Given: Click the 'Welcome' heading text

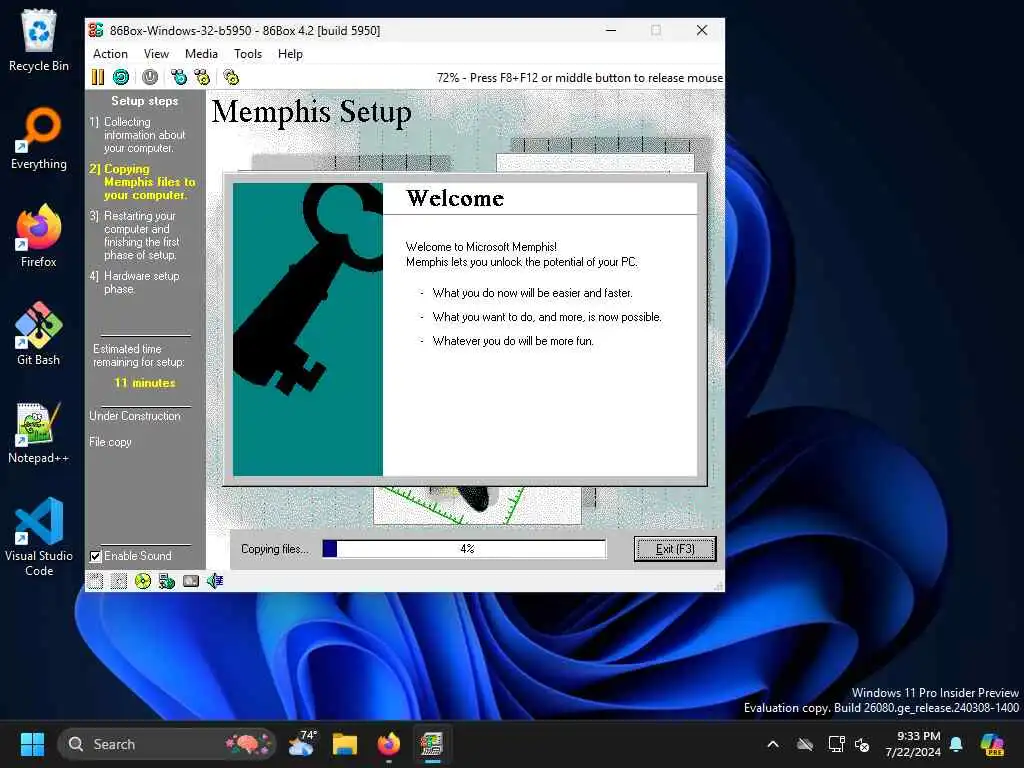Looking at the screenshot, I should 455,198.
